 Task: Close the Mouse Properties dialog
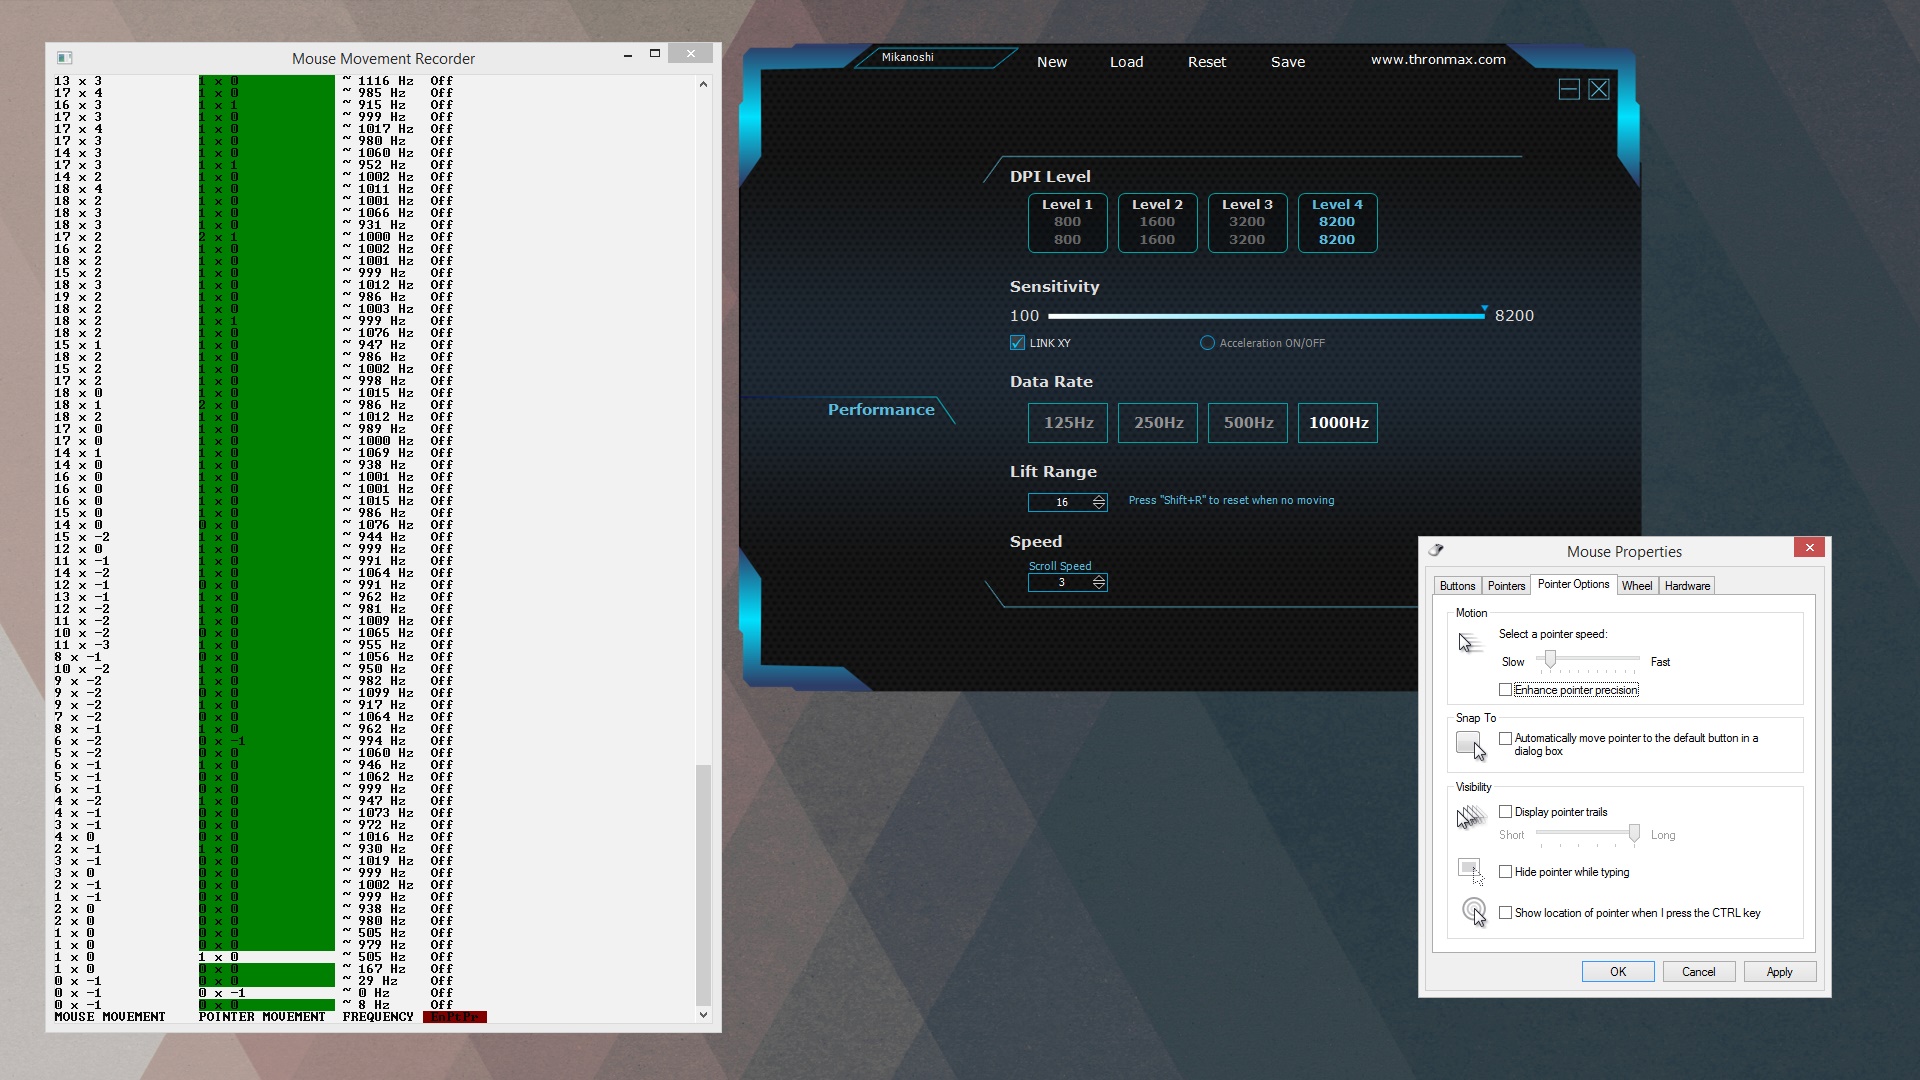(1808, 547)
